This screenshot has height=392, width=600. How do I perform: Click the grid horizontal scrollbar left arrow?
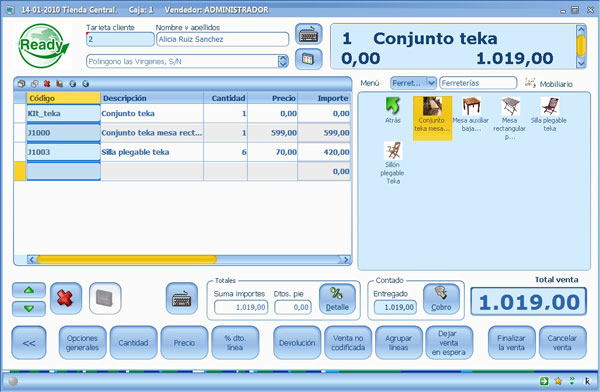click(32, 260)
